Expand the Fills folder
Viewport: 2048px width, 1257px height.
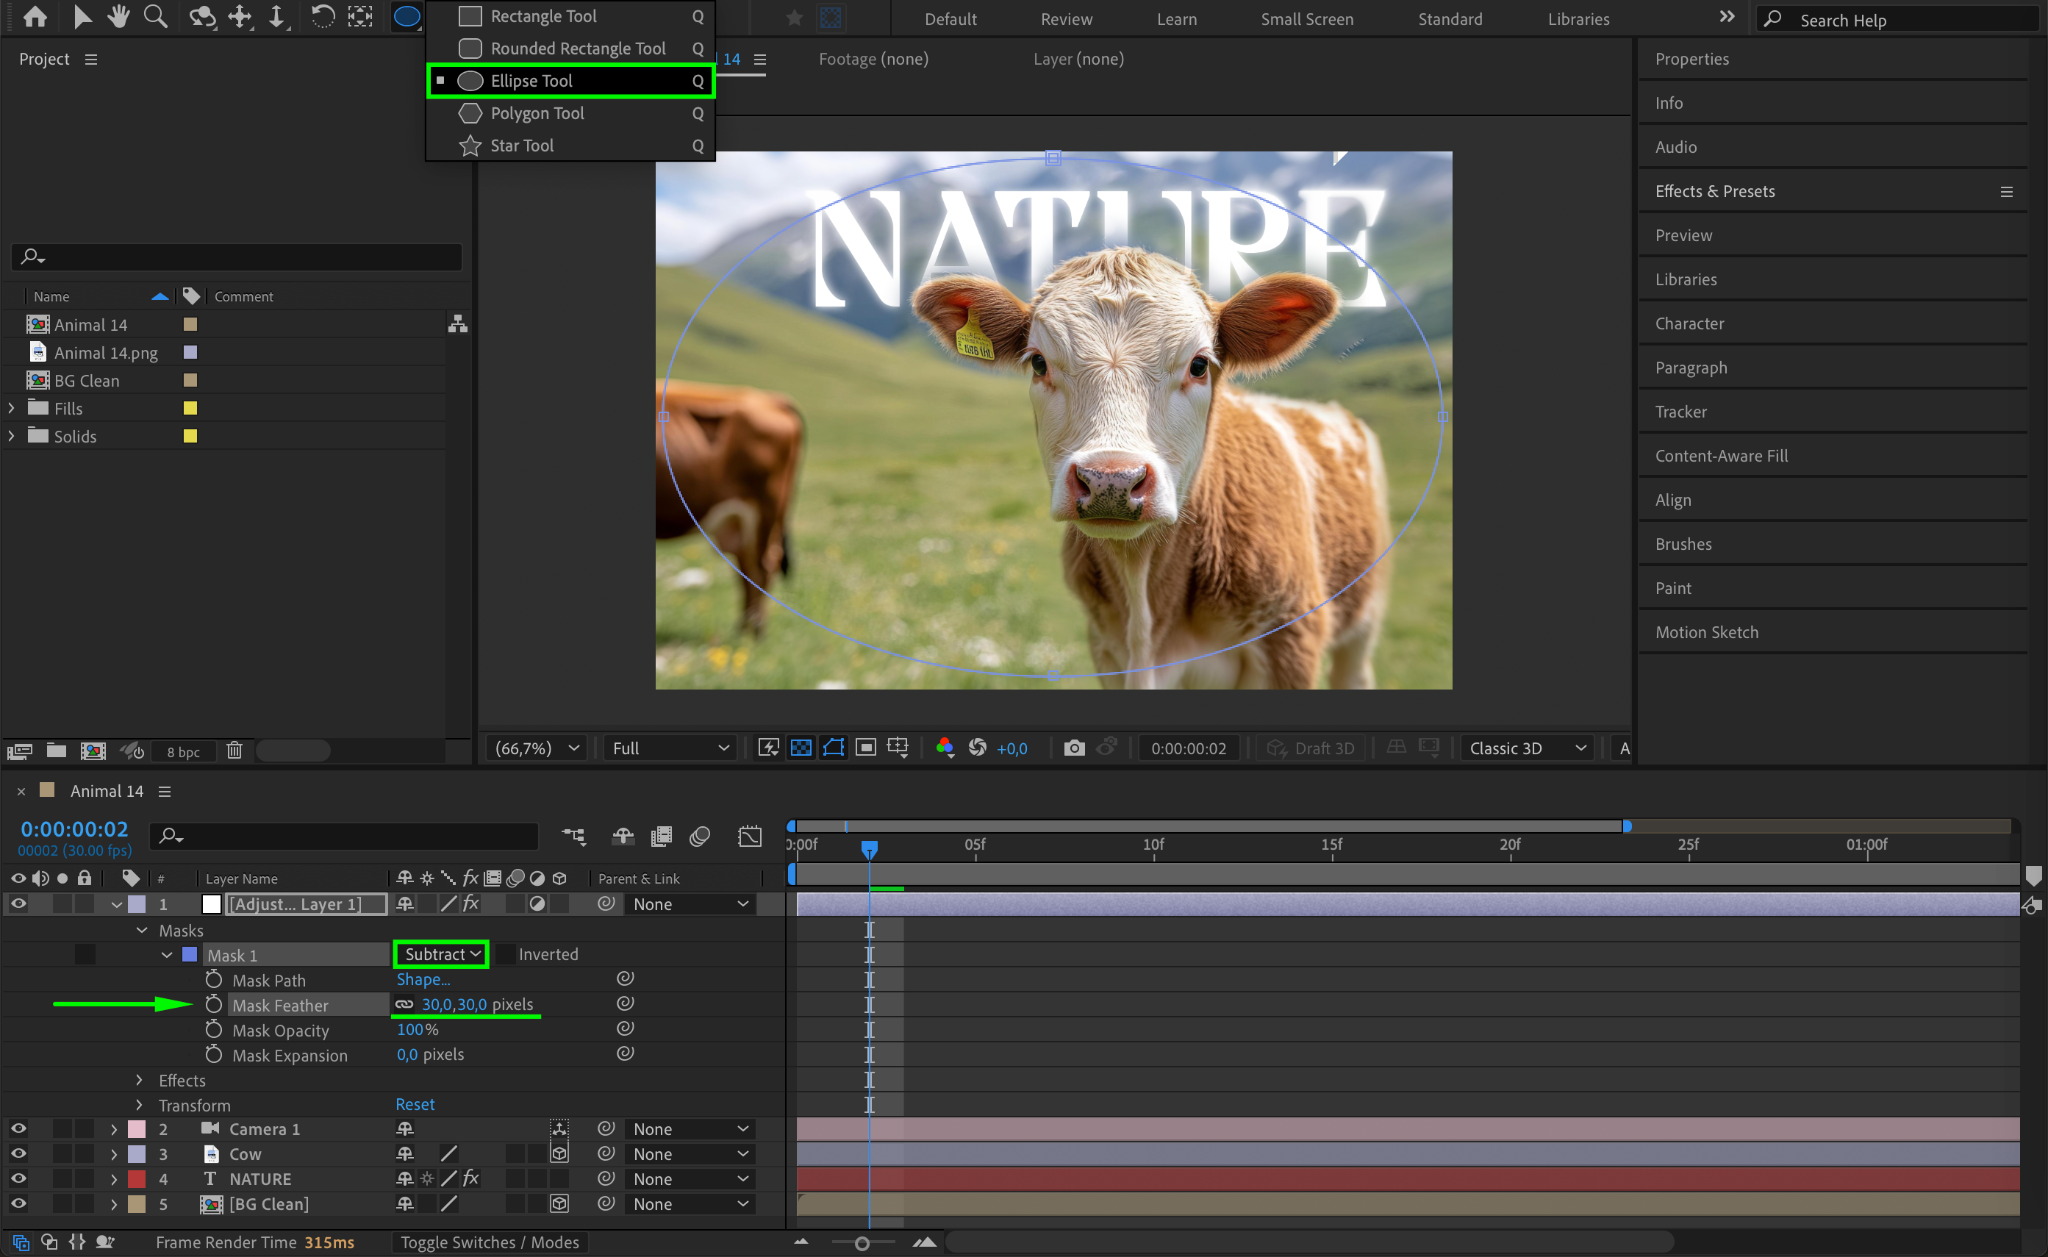[11, 408]
